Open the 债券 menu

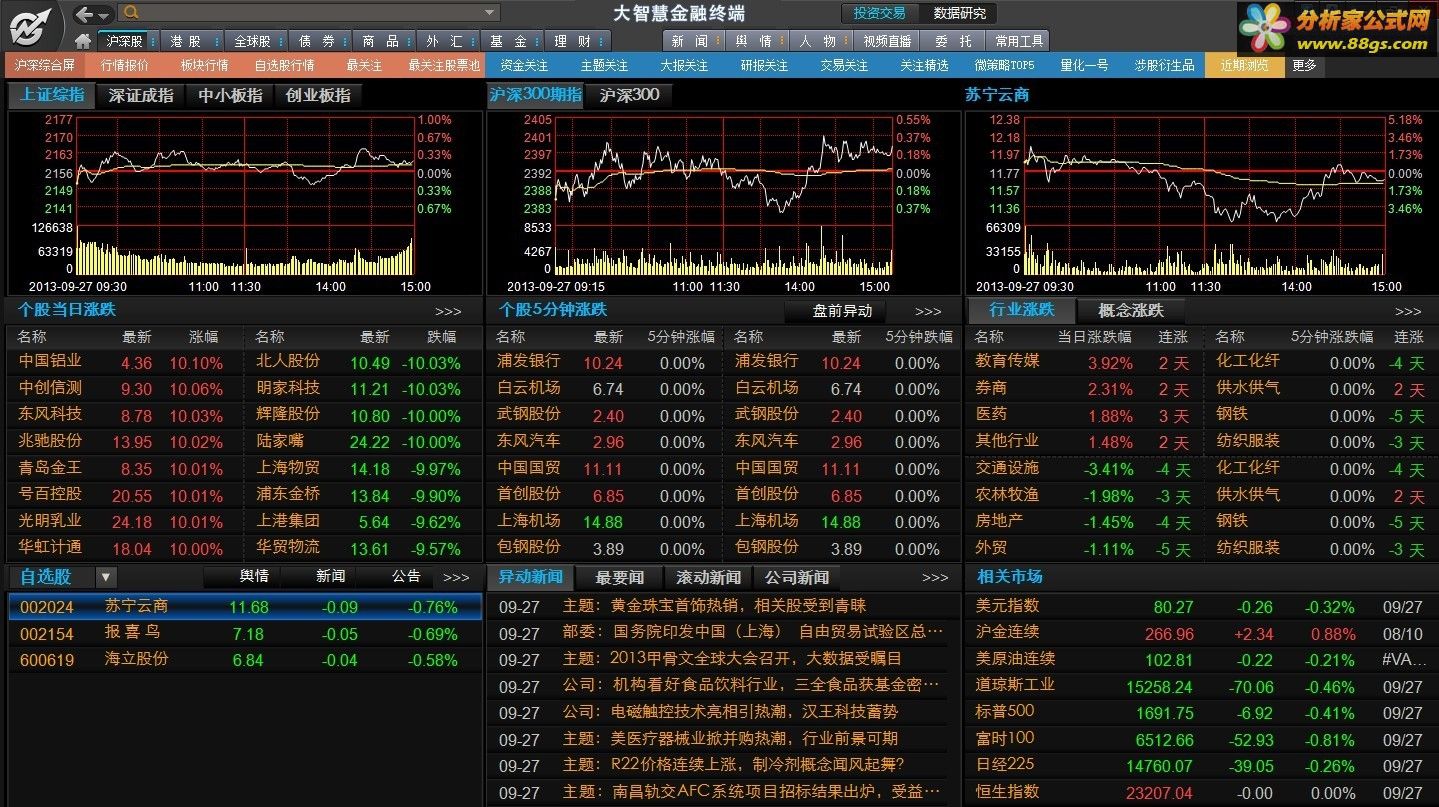click(x=316, y=41)
